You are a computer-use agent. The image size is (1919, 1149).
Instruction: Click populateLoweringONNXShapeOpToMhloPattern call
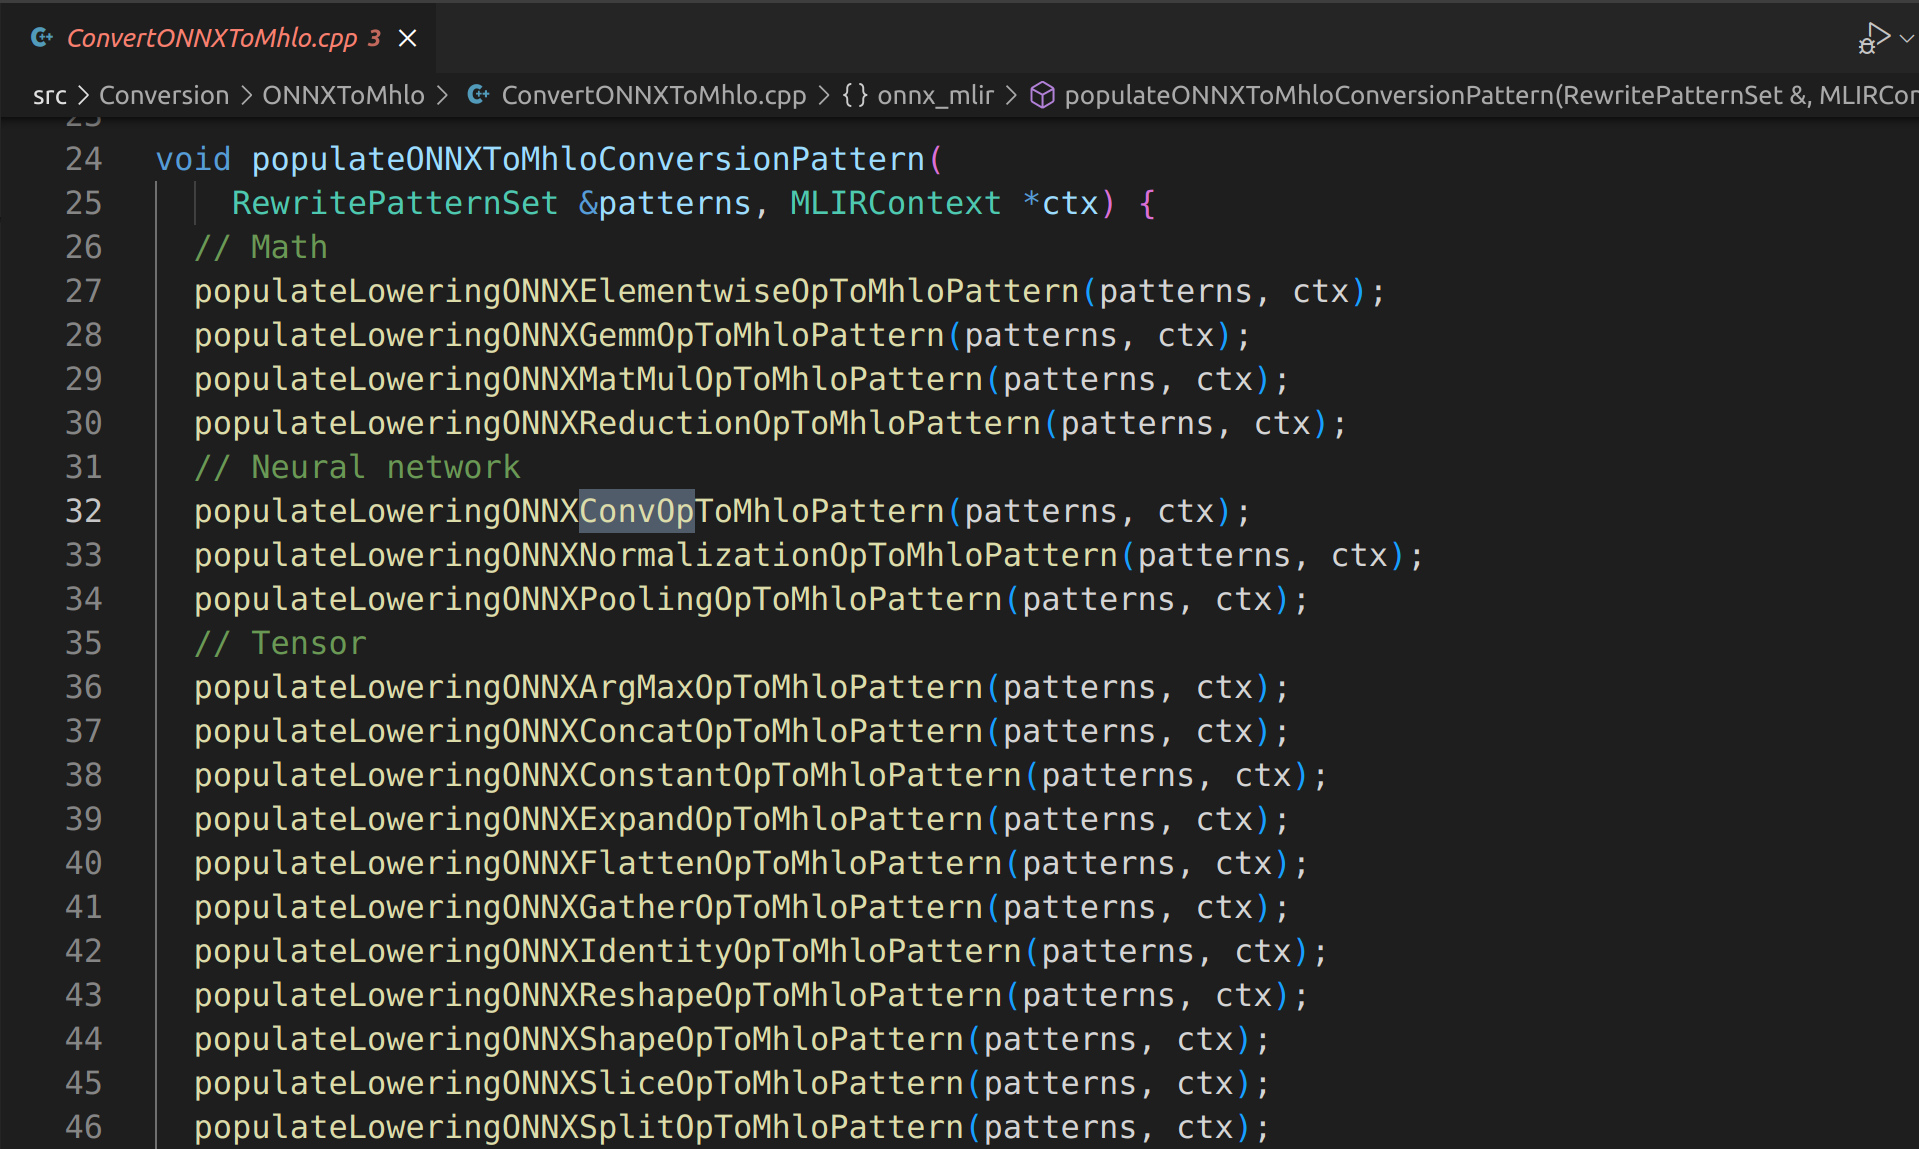tap(579, 1039)
